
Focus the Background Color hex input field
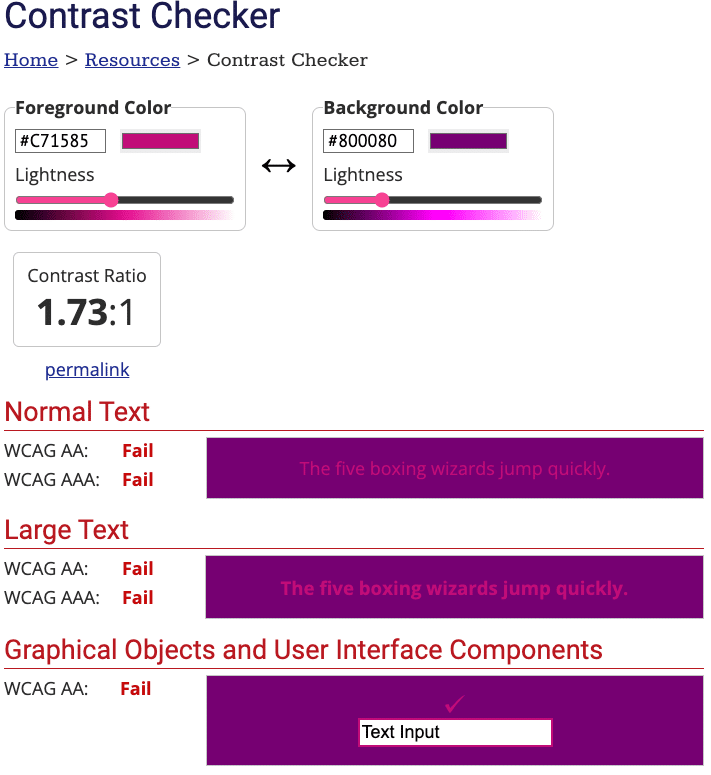368,141
